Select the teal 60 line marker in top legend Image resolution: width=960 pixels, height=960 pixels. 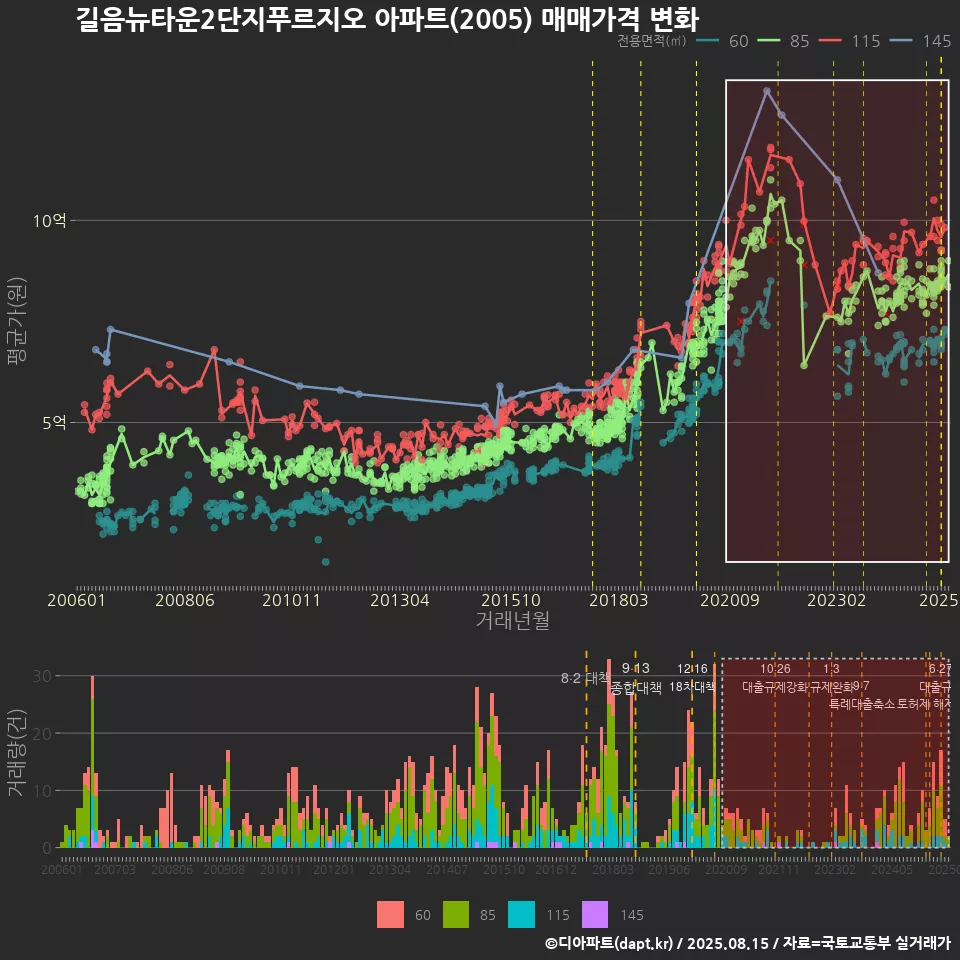point(708,41)
